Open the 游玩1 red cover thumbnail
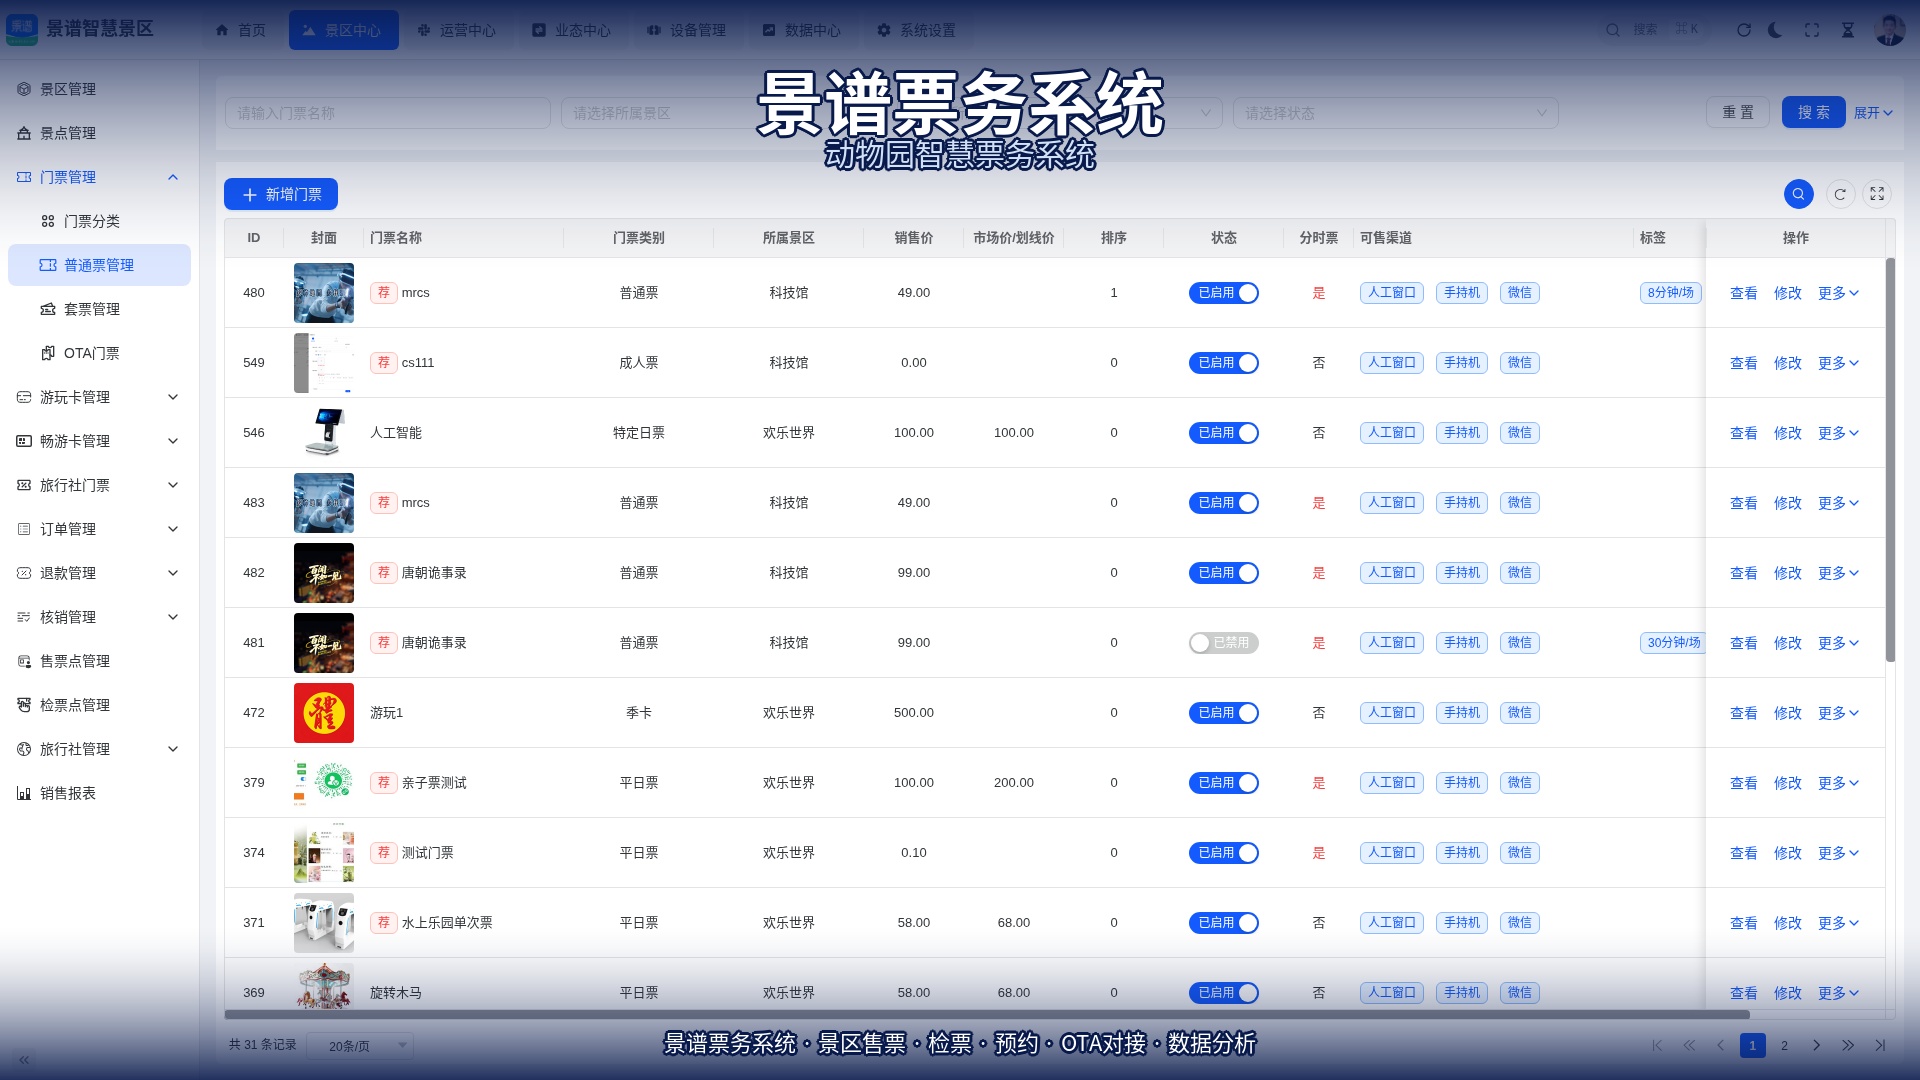 pos(324,713)
